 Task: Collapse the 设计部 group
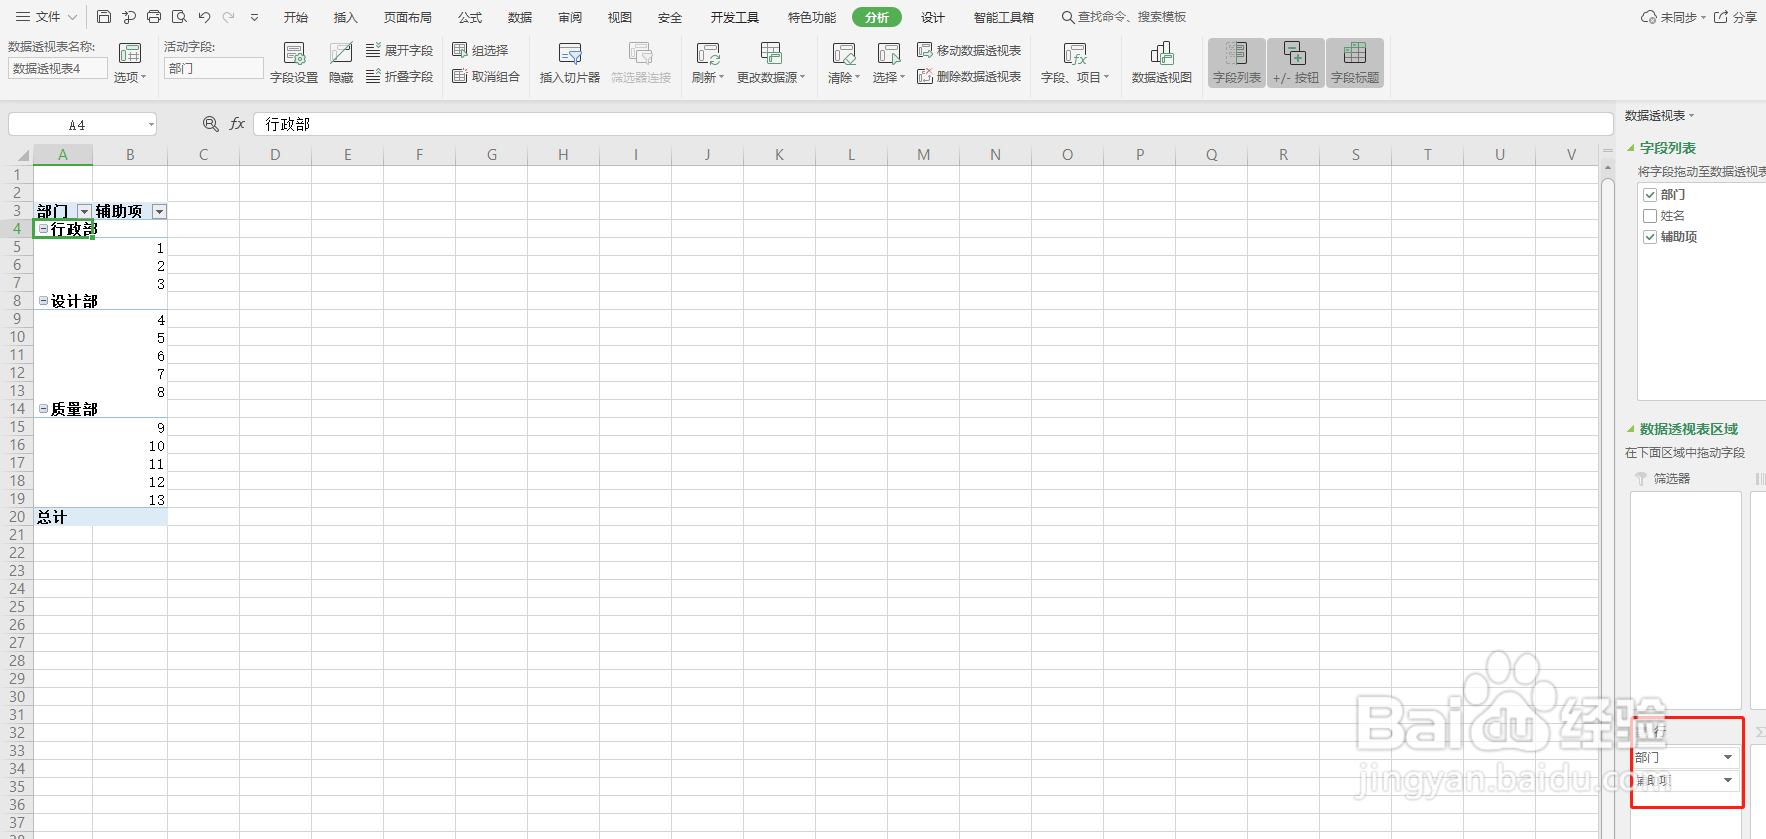(43, 301)
